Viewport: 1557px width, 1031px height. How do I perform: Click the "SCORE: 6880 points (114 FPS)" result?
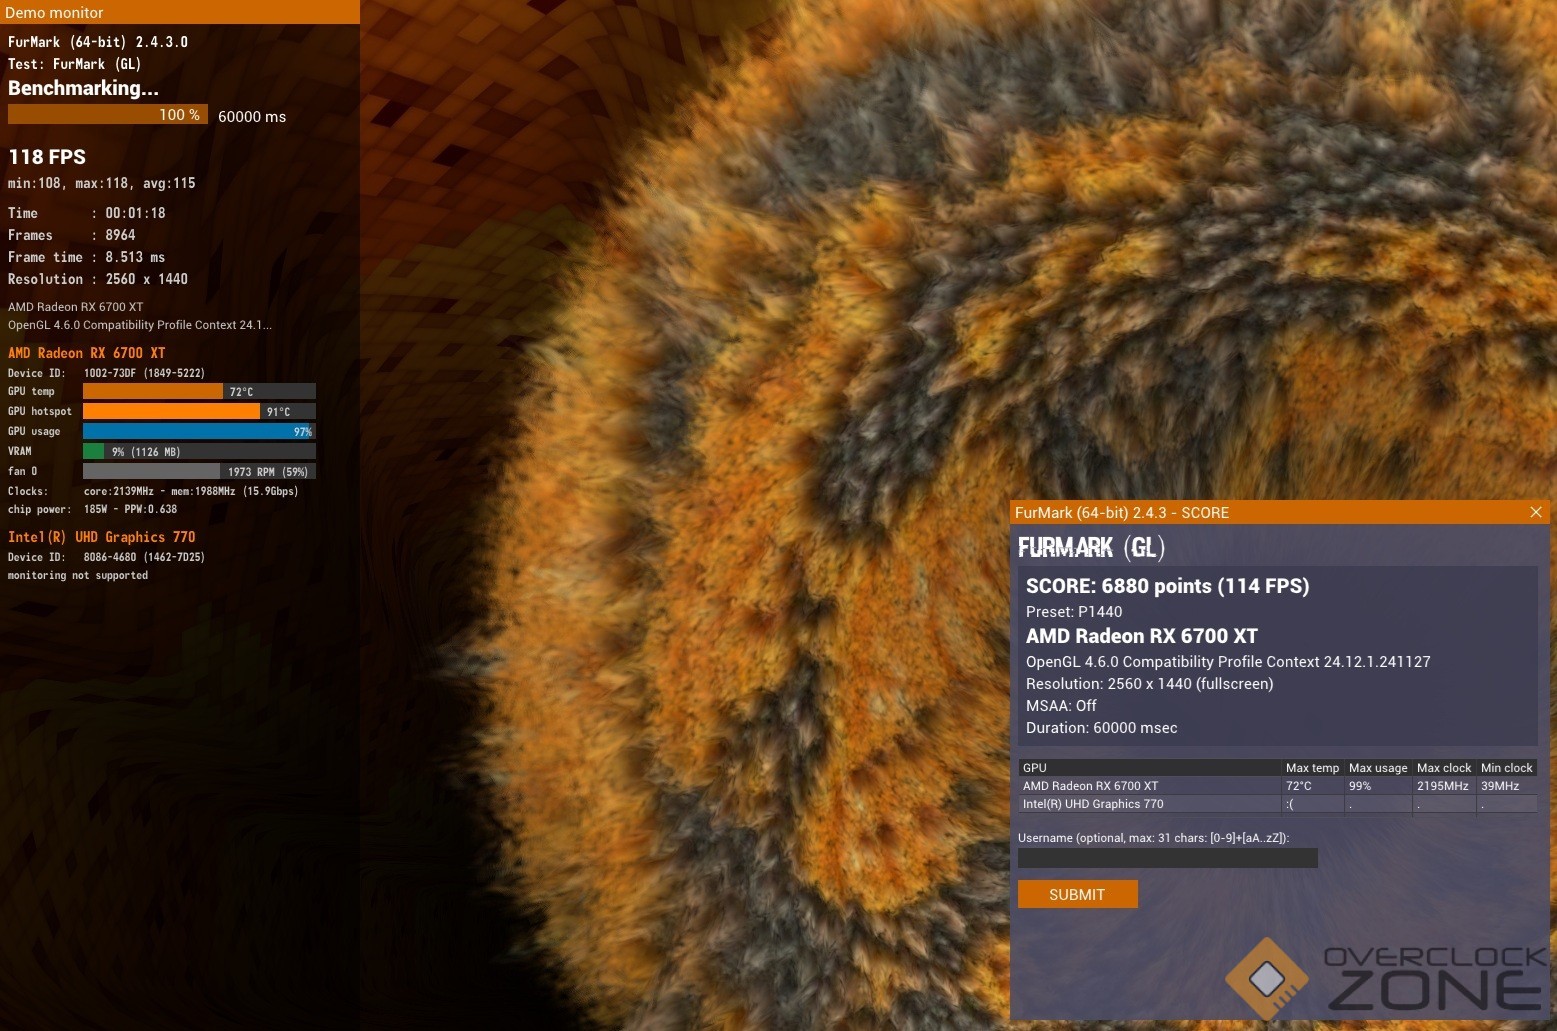pos(1167,586)
